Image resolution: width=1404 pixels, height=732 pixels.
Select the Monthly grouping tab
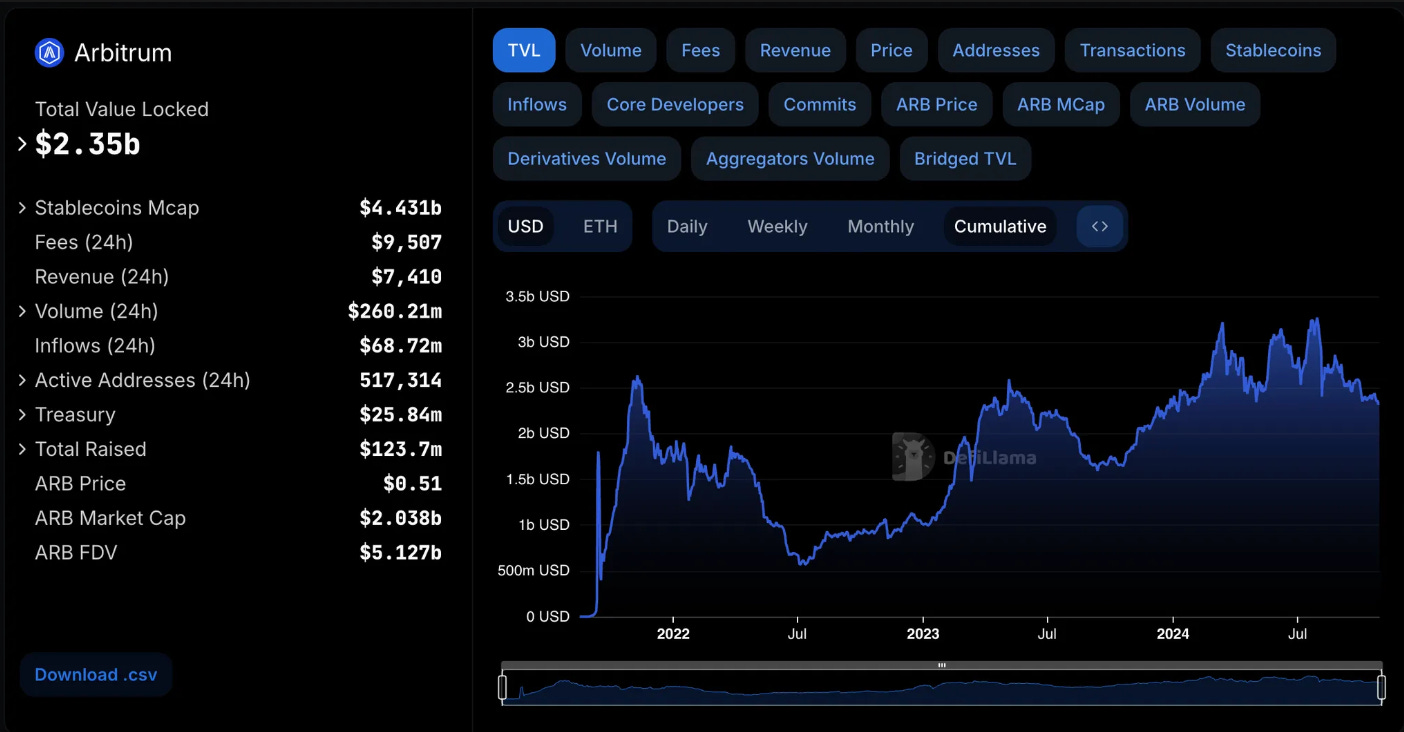880,226
